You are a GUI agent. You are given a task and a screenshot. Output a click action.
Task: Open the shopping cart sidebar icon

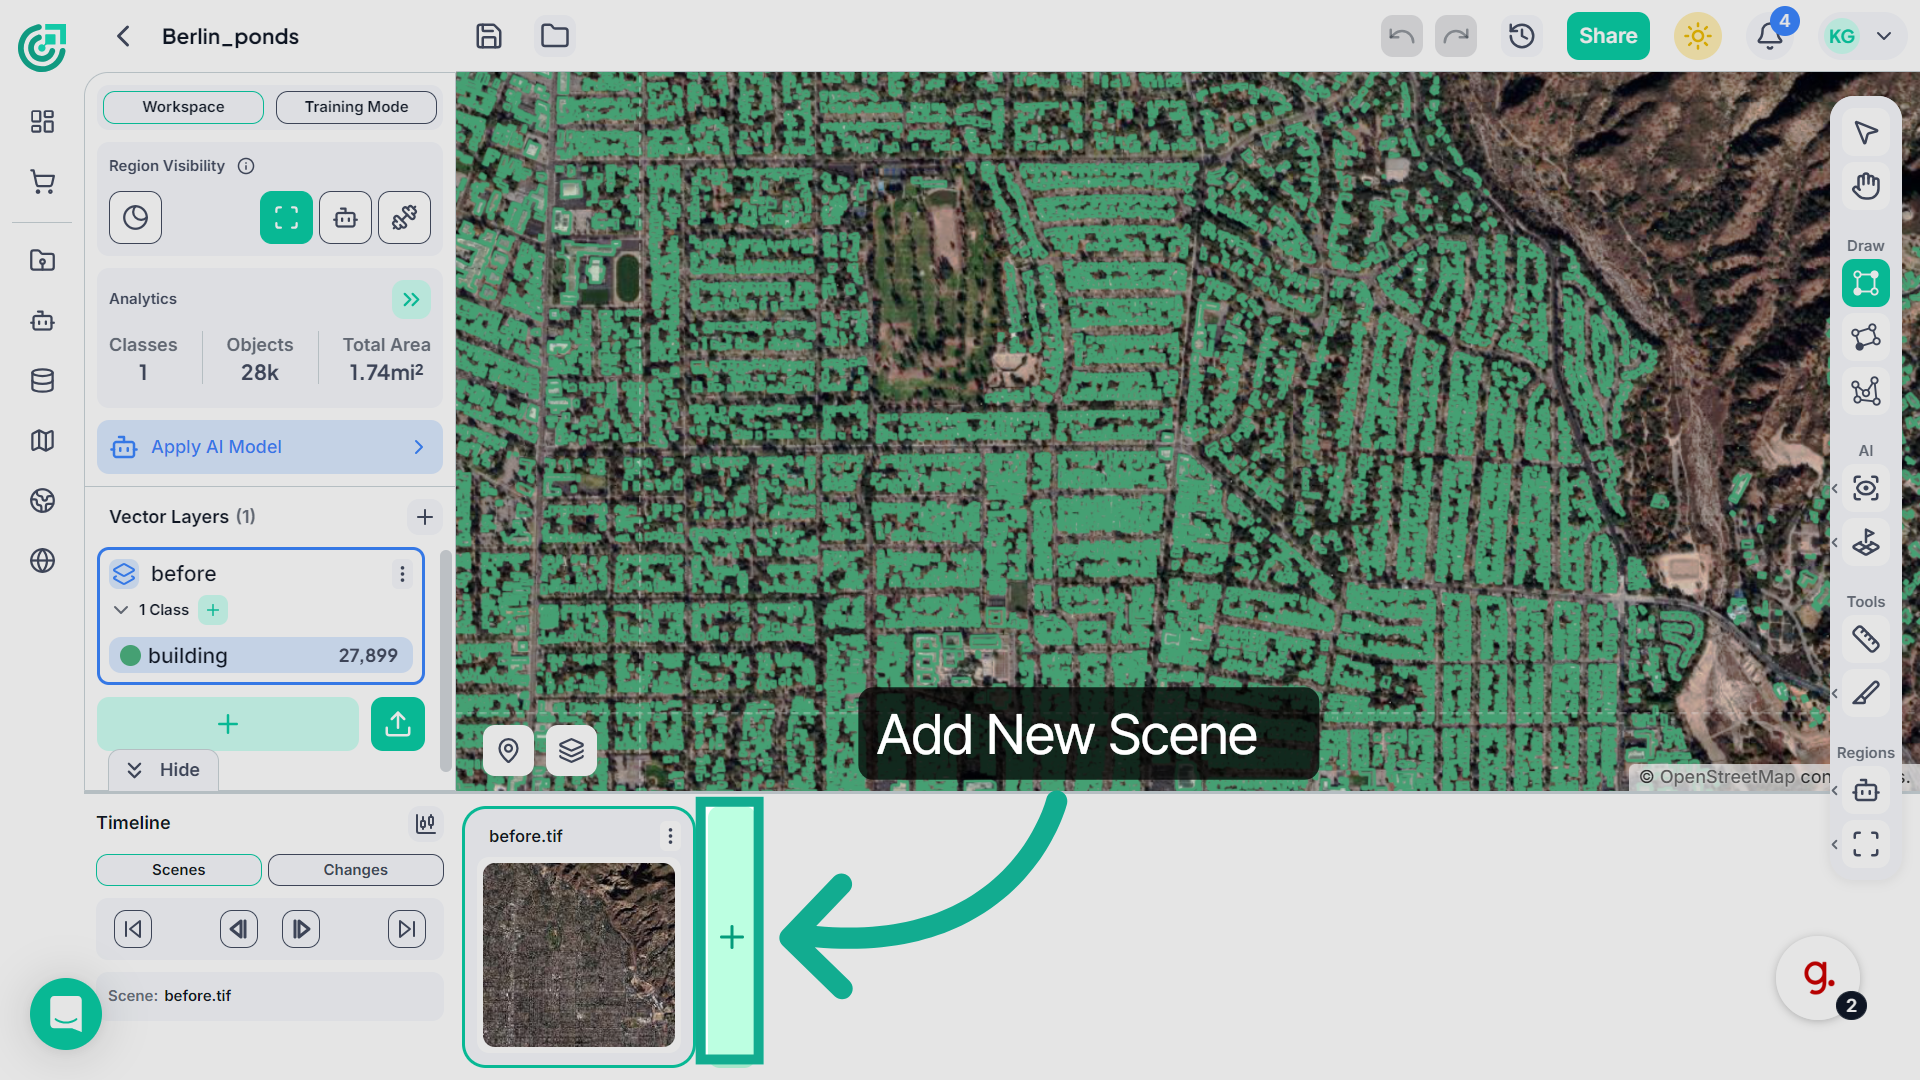pos(42,182)
